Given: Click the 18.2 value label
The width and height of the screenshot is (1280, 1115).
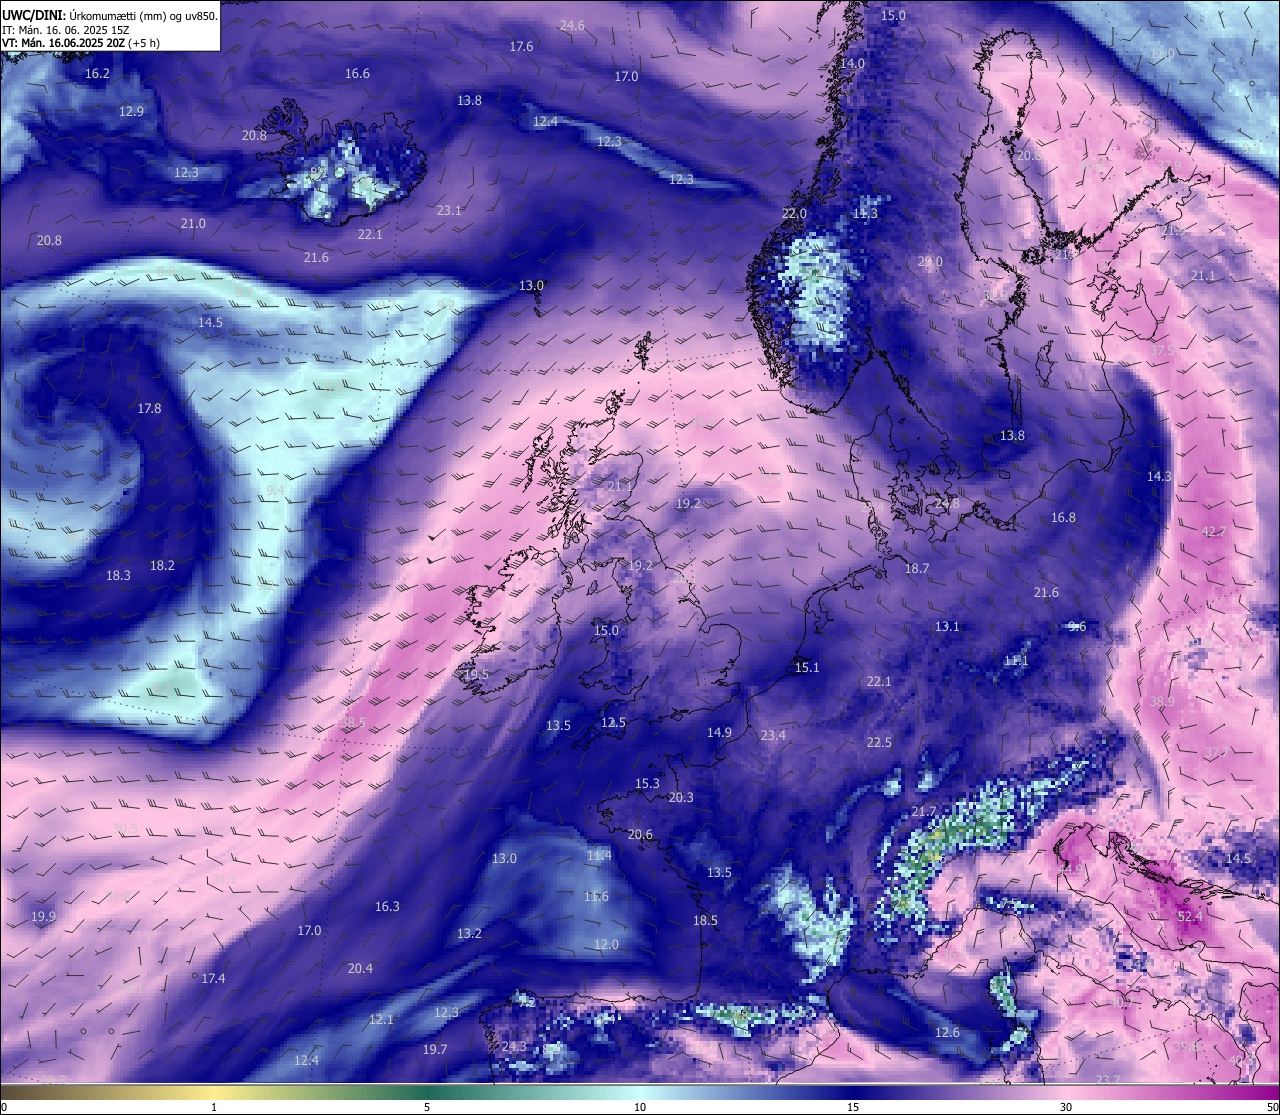Looking at the screenshot, I should 162,566.
